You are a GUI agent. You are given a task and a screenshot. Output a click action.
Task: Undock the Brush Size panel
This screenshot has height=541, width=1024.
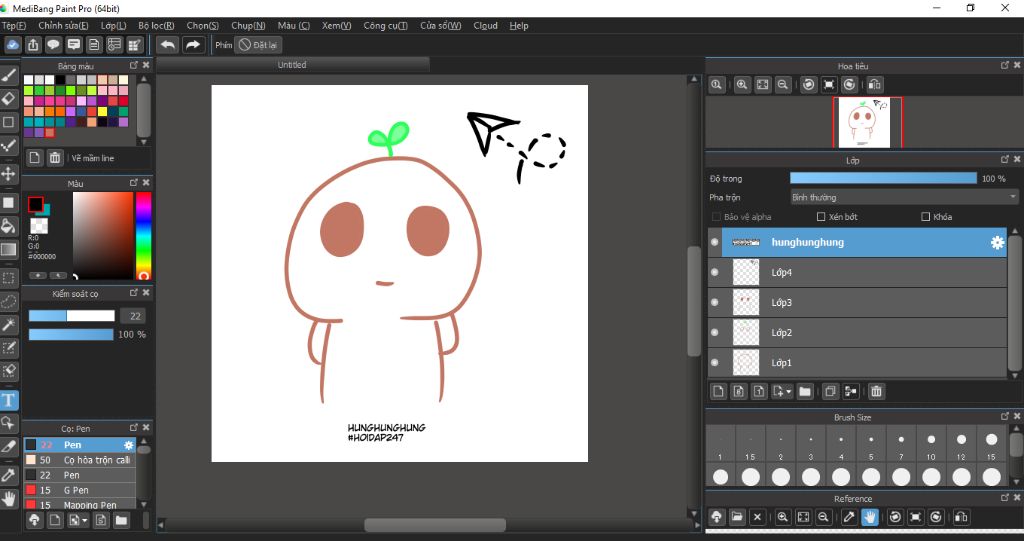[1004, 416]
